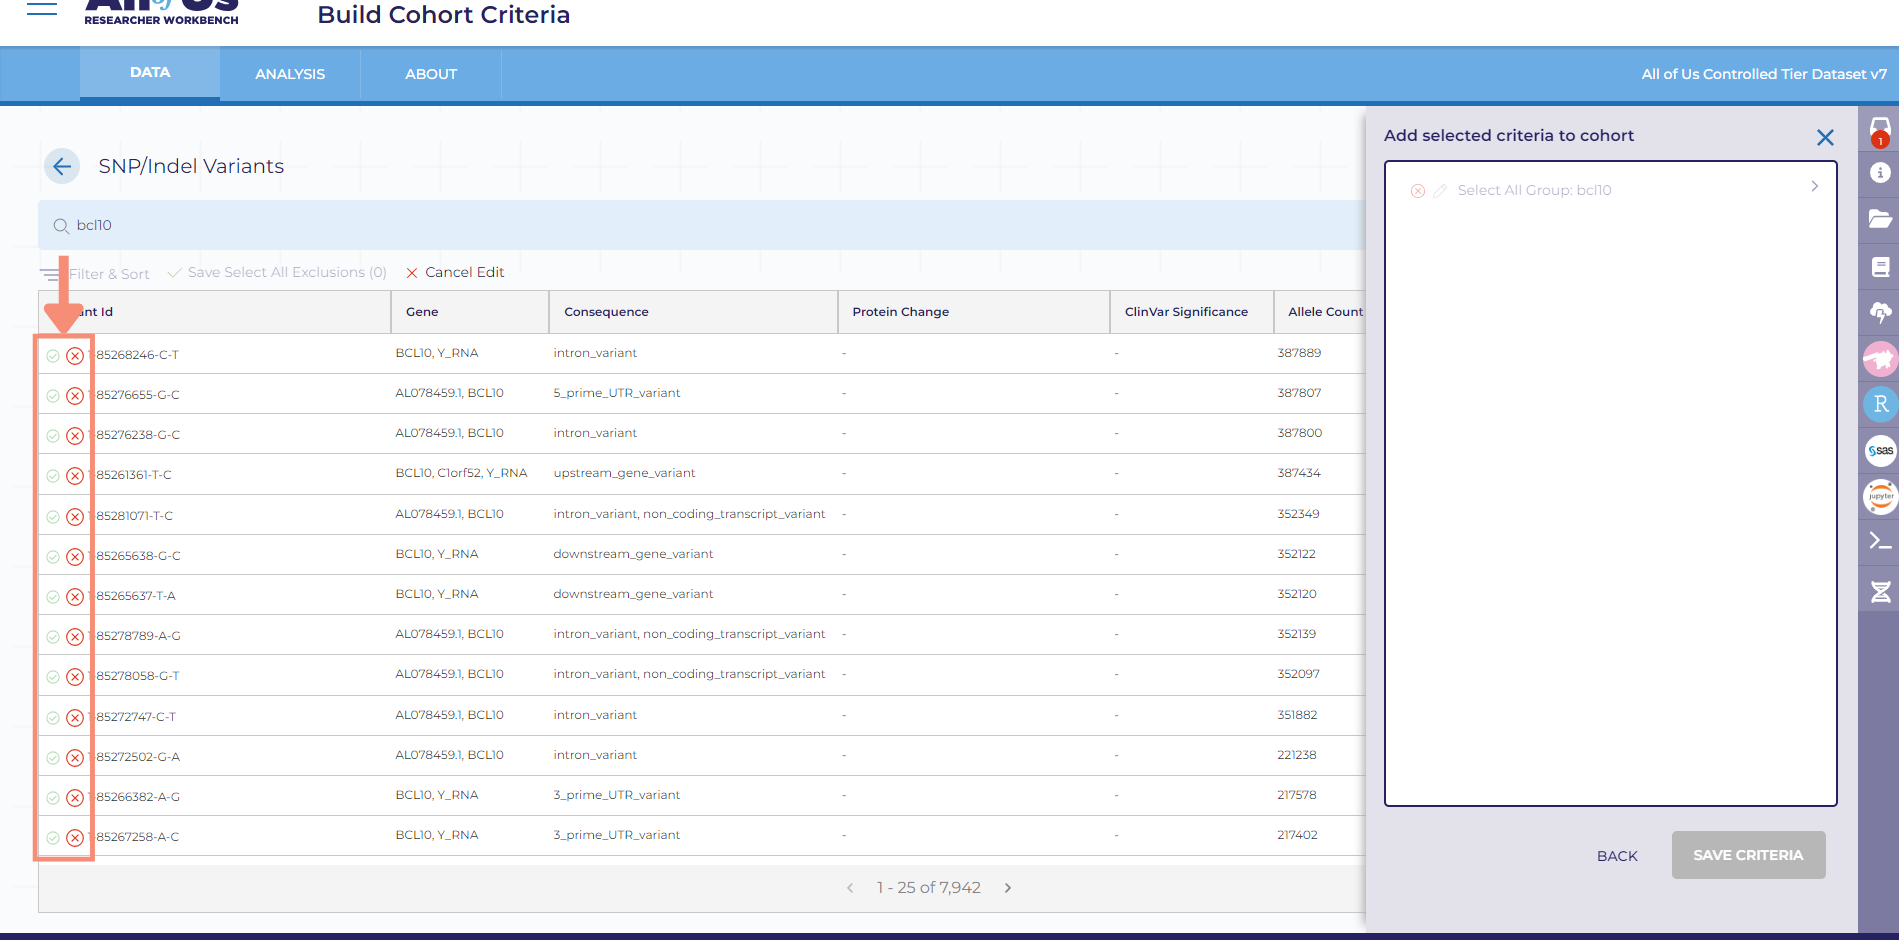Open the book data dictionary sidebar icon
Image resolution: width=1899 pixels, height=940 pixels.
pyautogui.click(x=1880, y=267)
